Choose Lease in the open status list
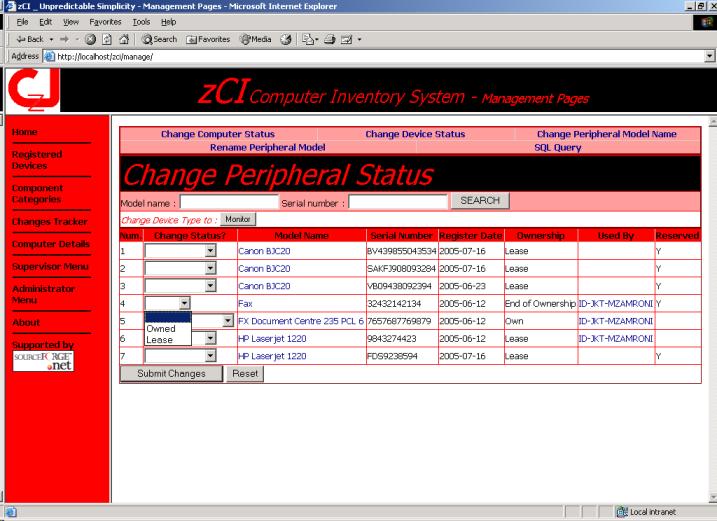Screen dimensions: 717x521 (159, 340)
